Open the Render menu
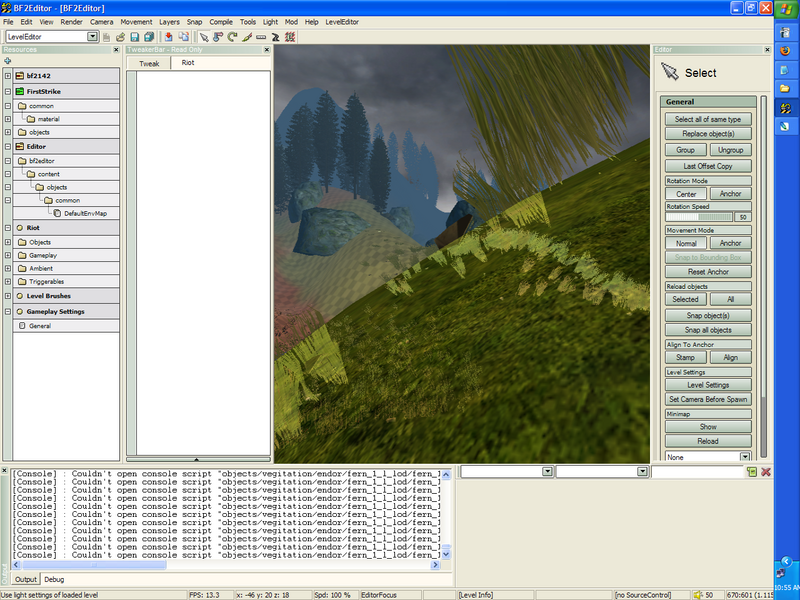The image size is (800, 600). (71, 22)
